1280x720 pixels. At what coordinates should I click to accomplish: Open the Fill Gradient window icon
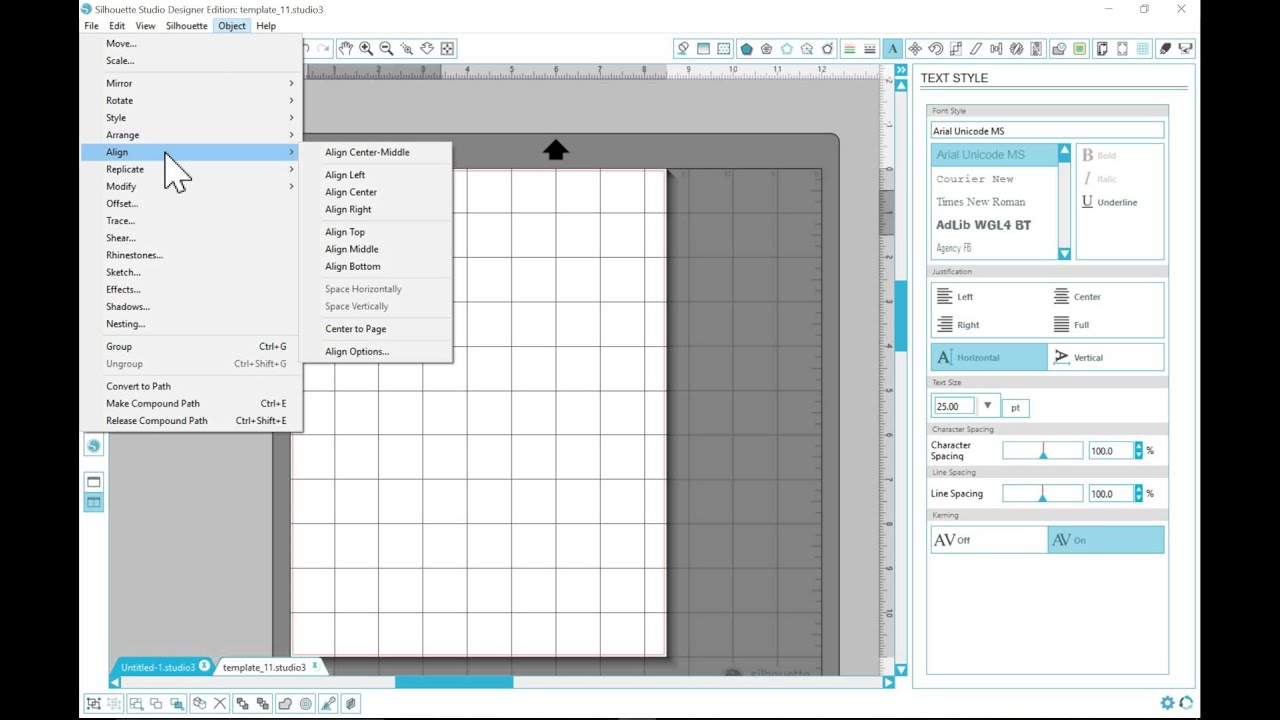(x=703, y=48)
